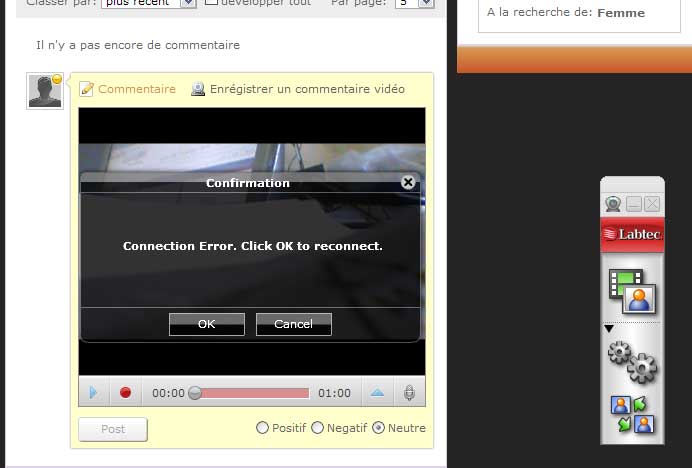Click the Labtec webcam icon
The width and height of the screenshot is (692, 468).
613,204
